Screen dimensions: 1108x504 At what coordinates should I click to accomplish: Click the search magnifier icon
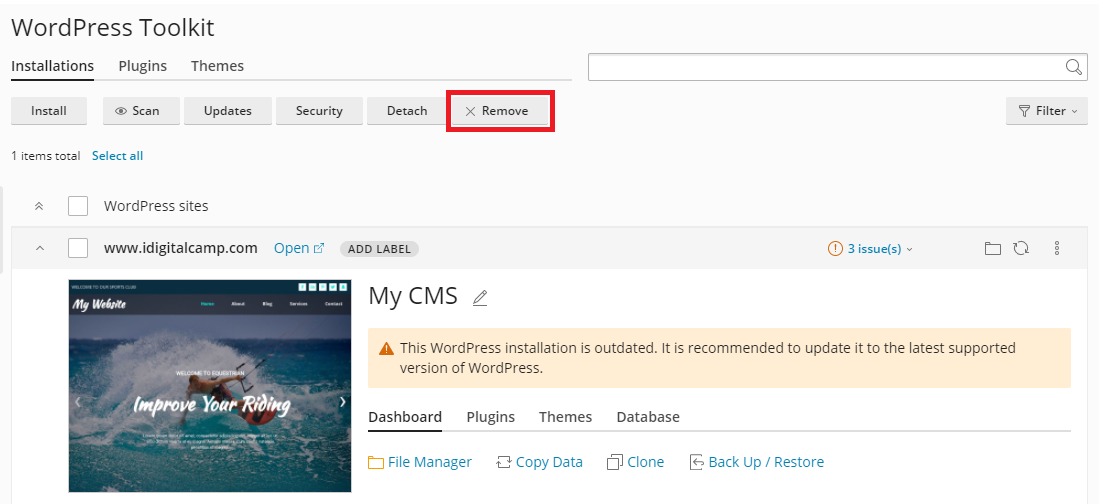point(1074,67)
